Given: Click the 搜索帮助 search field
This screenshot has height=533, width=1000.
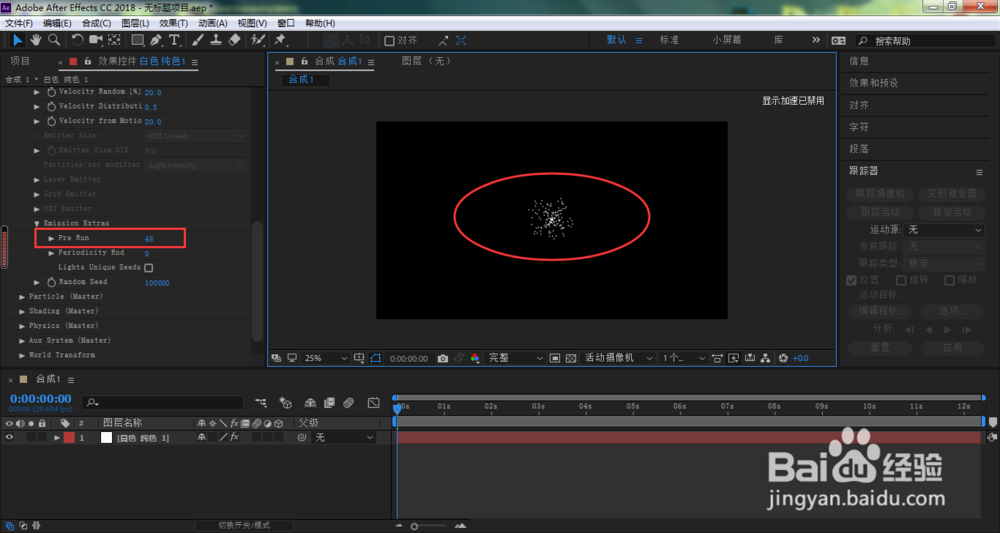Looking at the screenshot, I should point(925,41).
